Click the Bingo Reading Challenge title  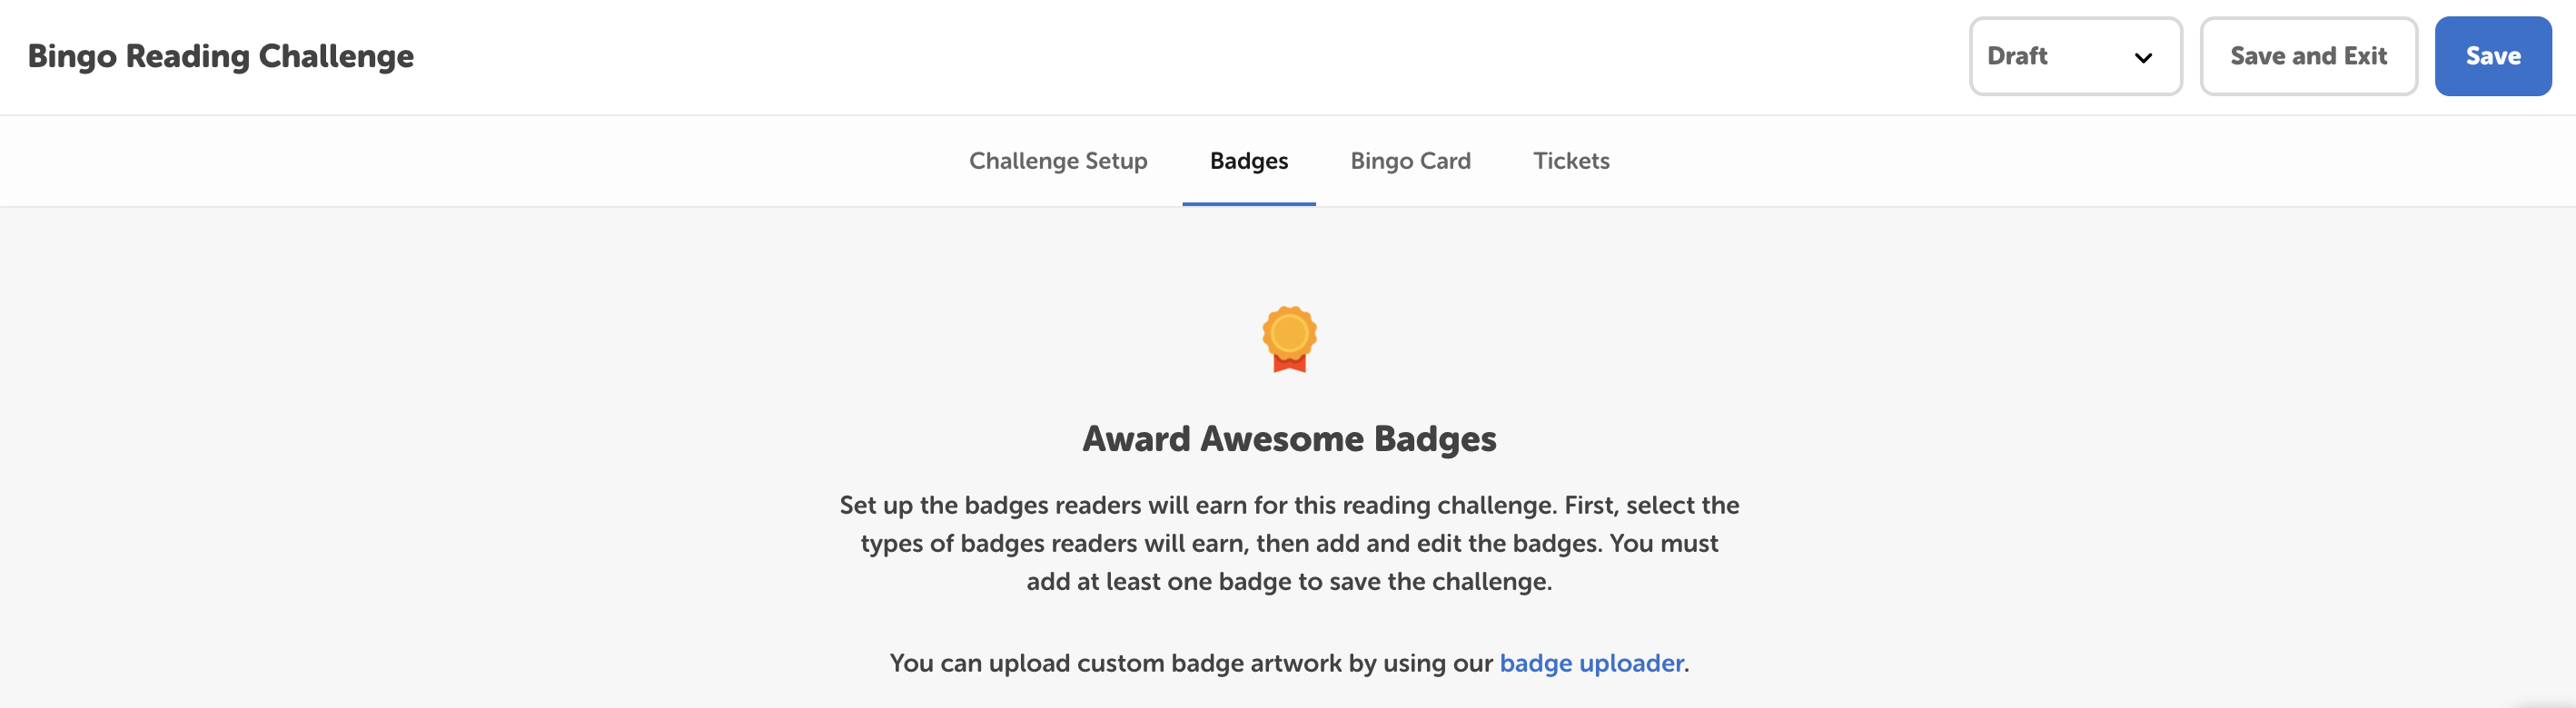pos(220,56)
